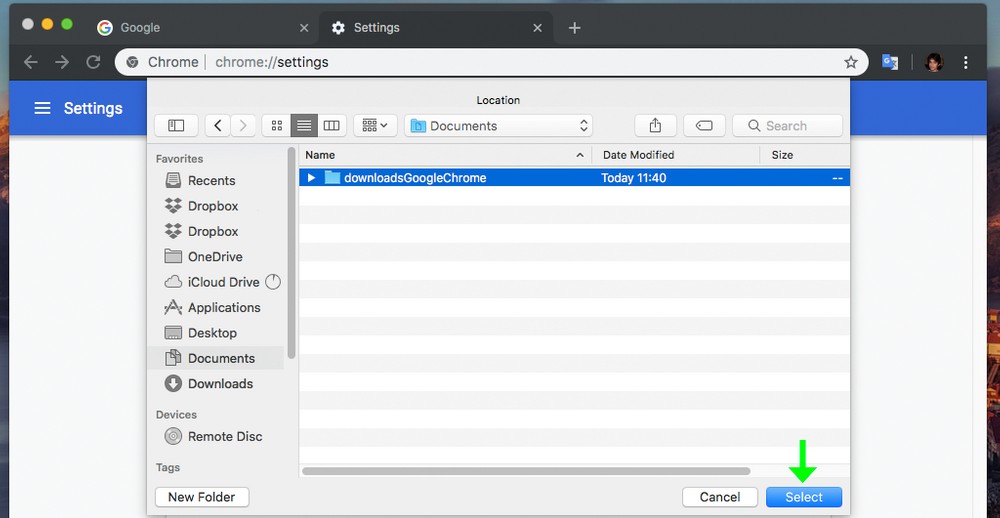Toggle the sidebar visibility button
The width and height of the screenshot is (1000, 518).
[176, 126]
